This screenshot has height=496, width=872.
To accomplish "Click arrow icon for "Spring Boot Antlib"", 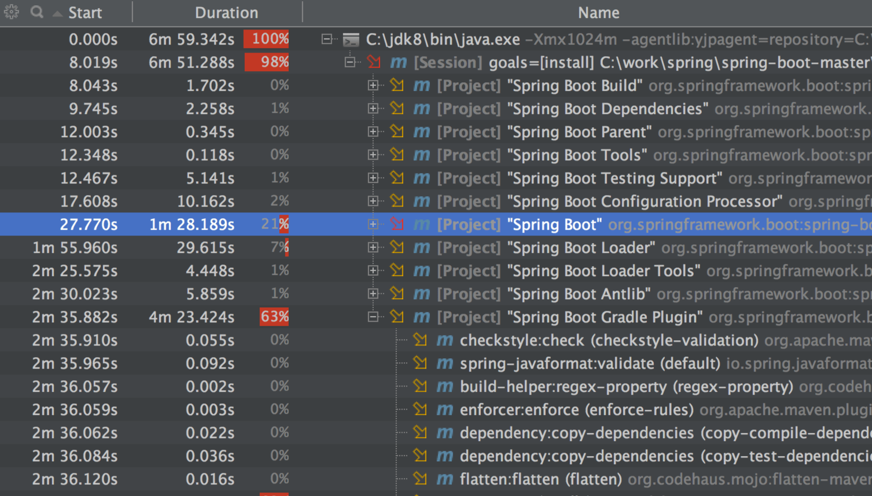I will [397, 294].
